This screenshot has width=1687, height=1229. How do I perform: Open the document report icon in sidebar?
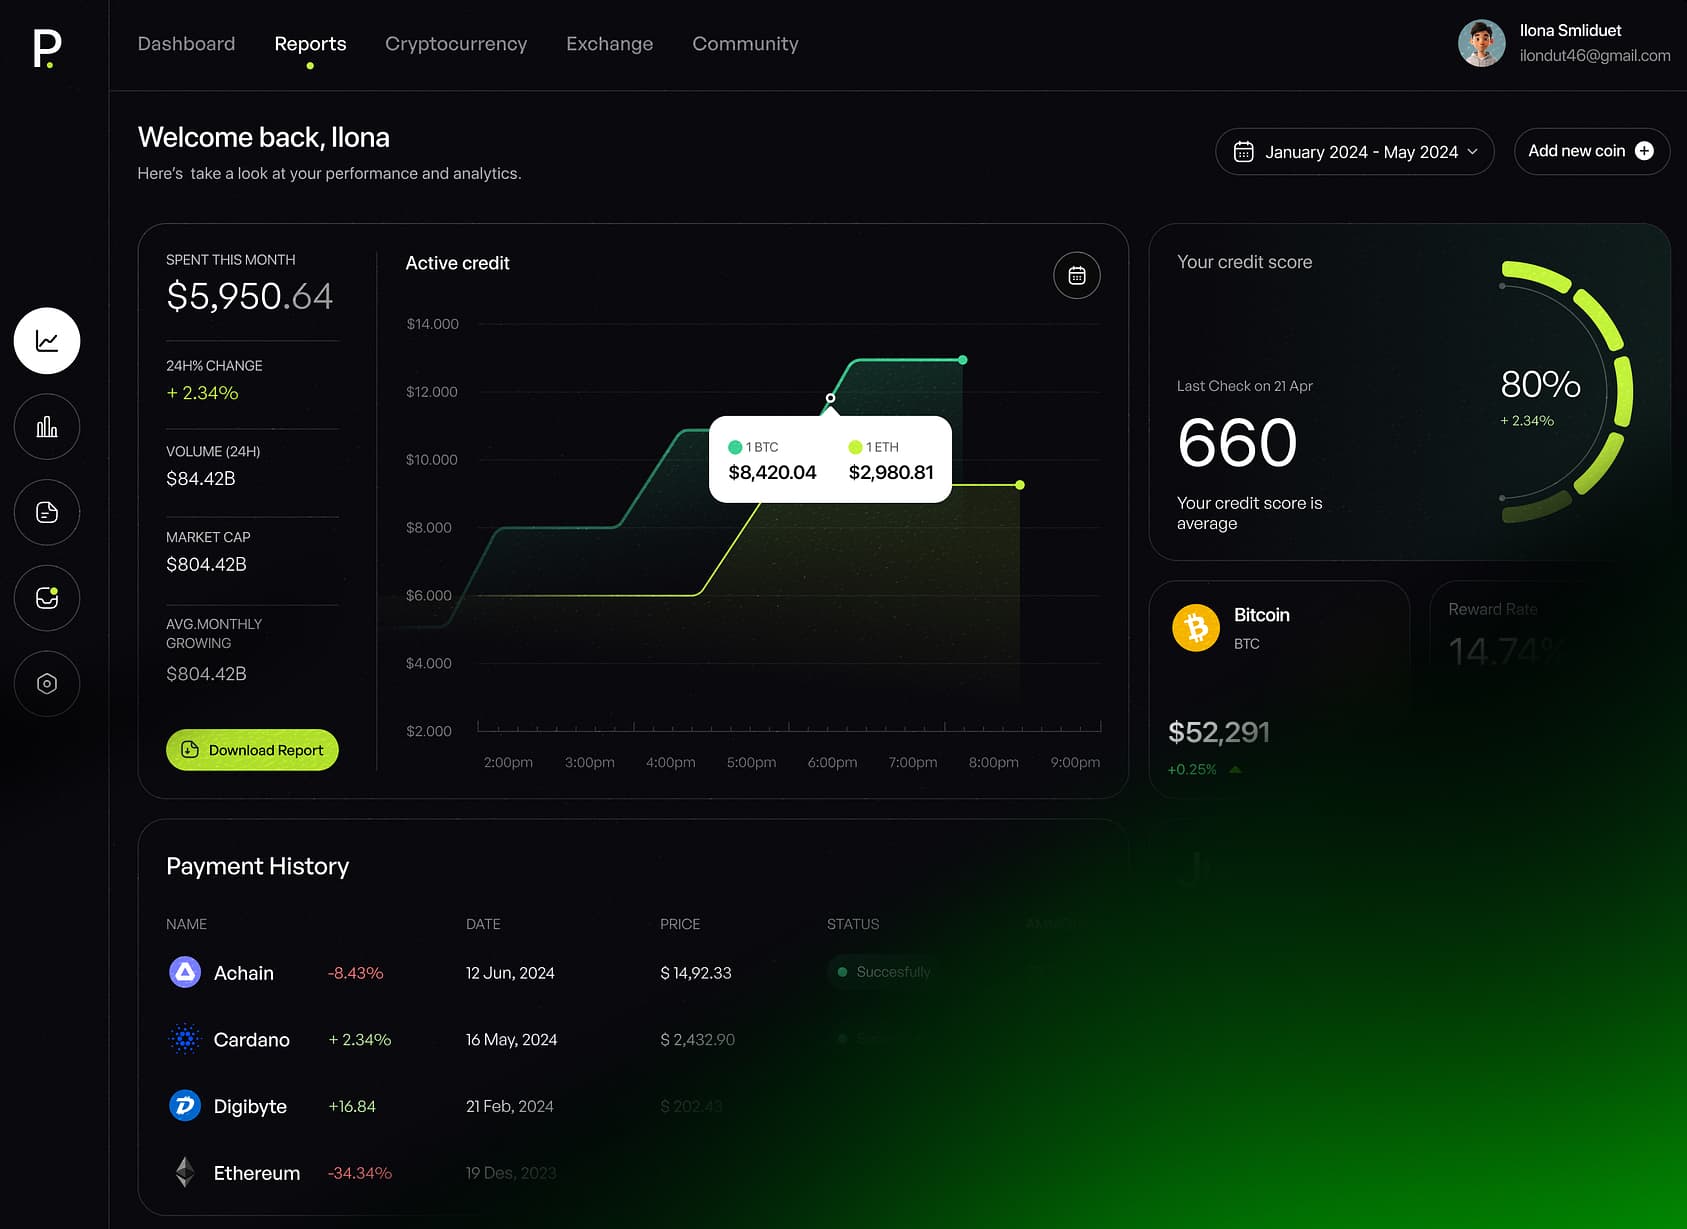(46, 512)
